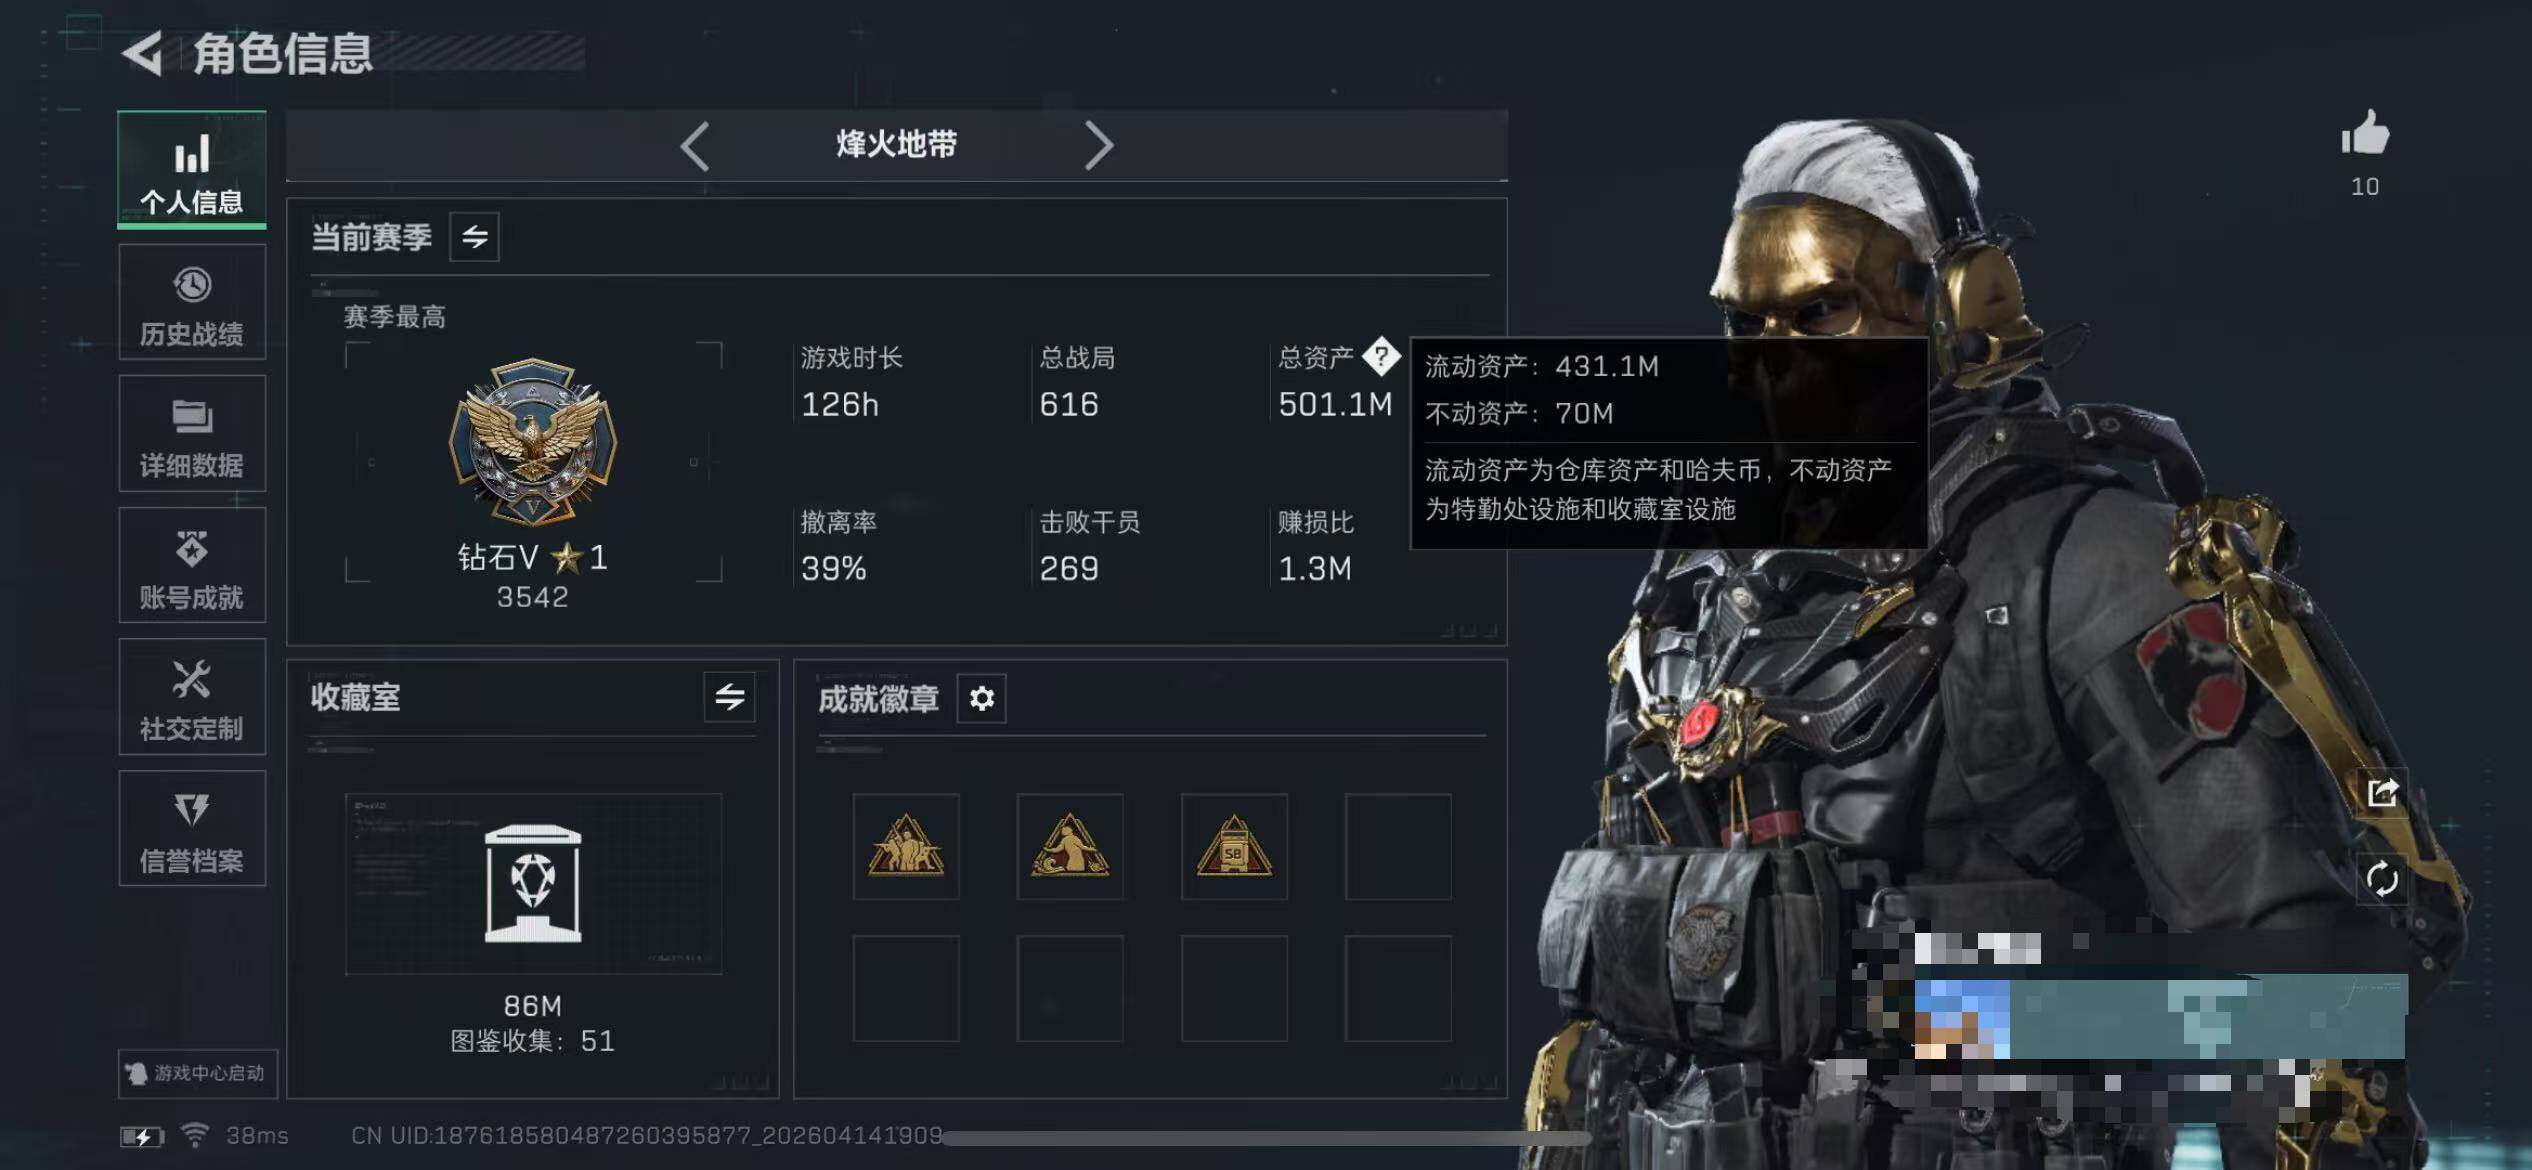Switch to next mode with right chevron
The width and height of the screenshot is (2532, 1170).
tap(1099, 146)
